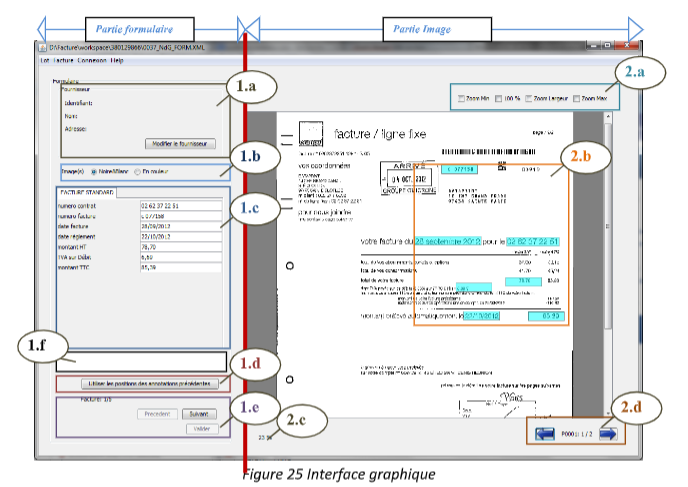Click the numero facture input field

pyautogui.click(x=181, y=216)
